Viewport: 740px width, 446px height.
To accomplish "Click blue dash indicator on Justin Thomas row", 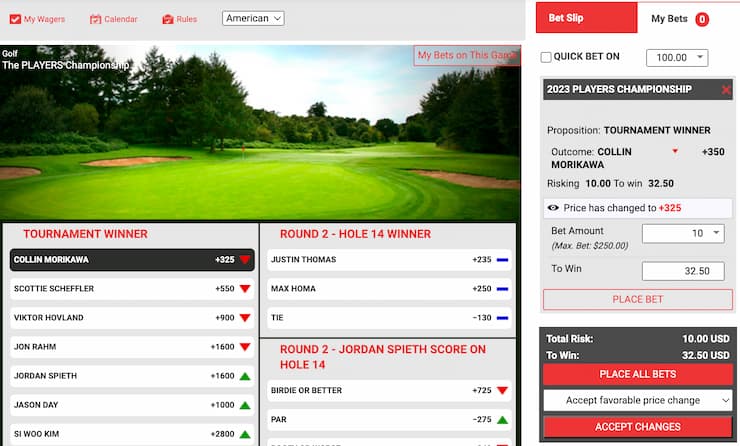I will [502, 260].
